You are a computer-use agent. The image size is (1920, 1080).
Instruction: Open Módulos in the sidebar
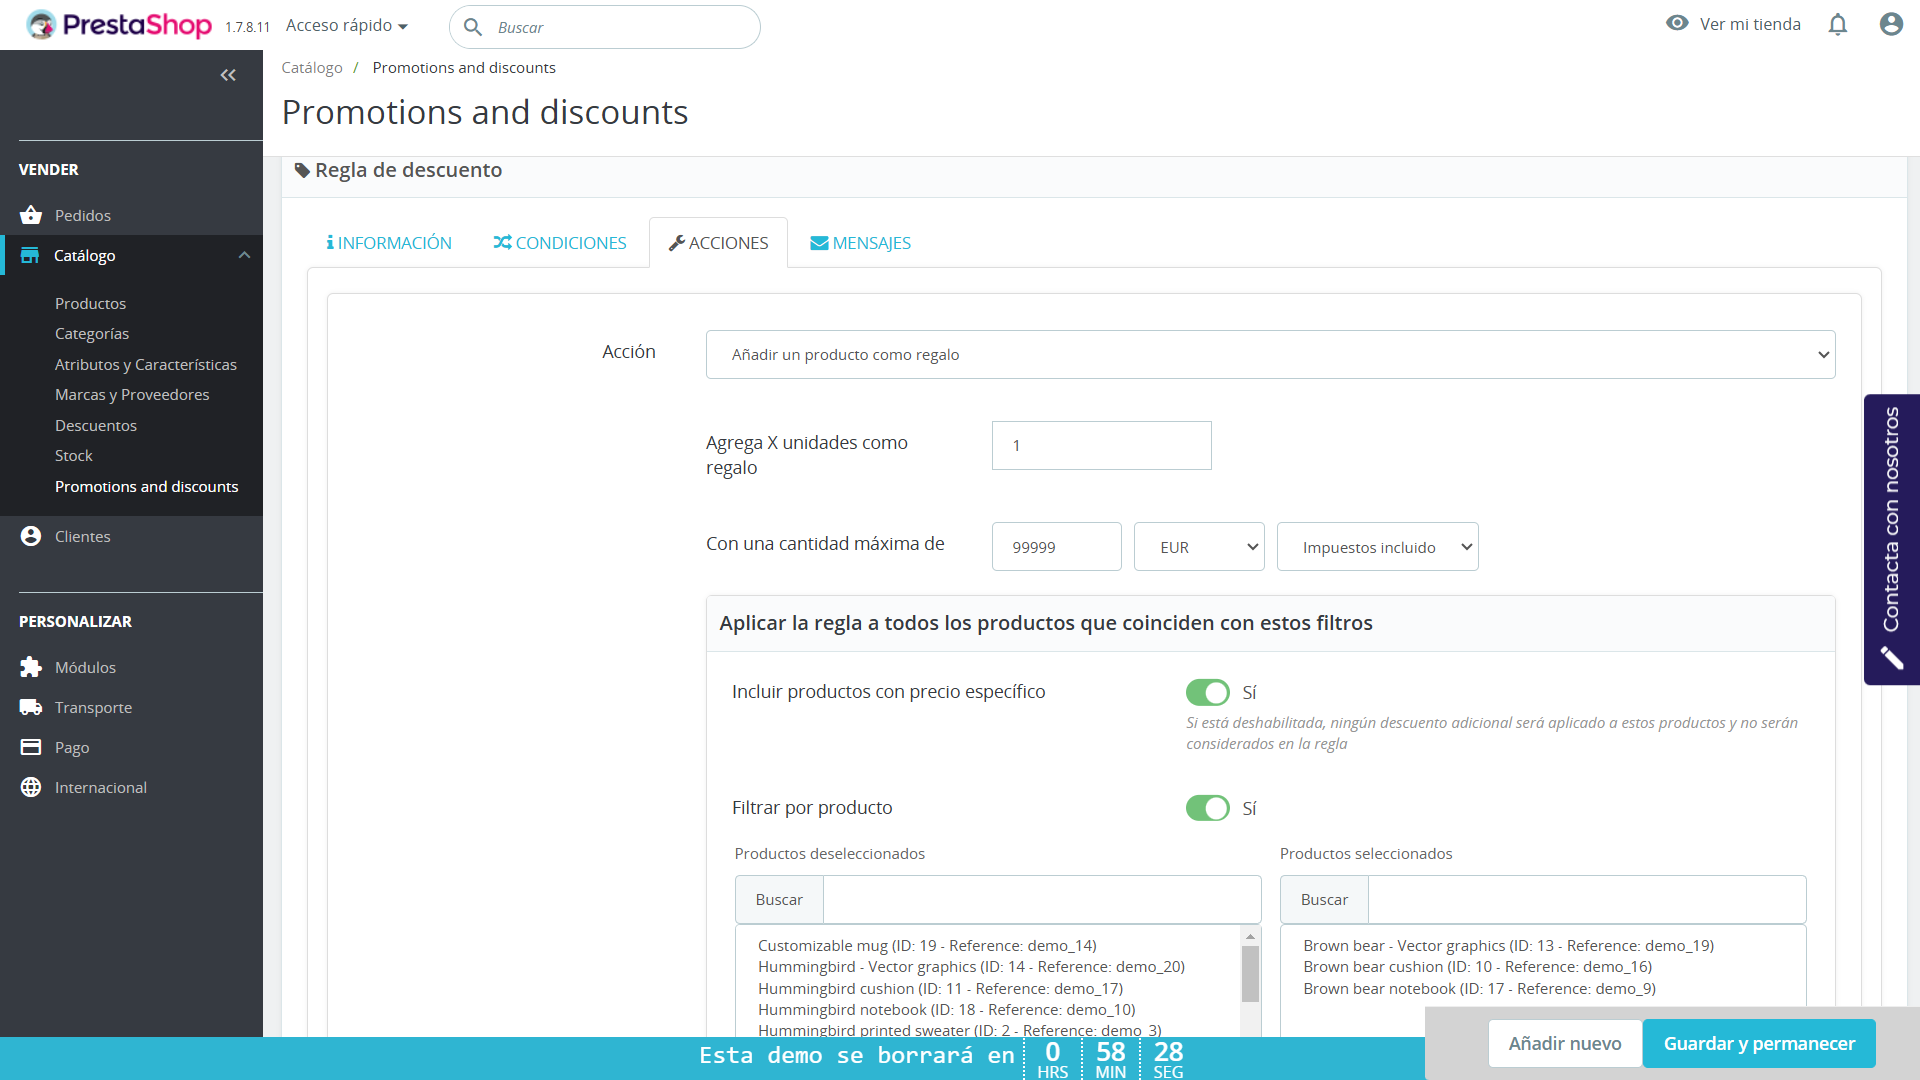(85, 667)
